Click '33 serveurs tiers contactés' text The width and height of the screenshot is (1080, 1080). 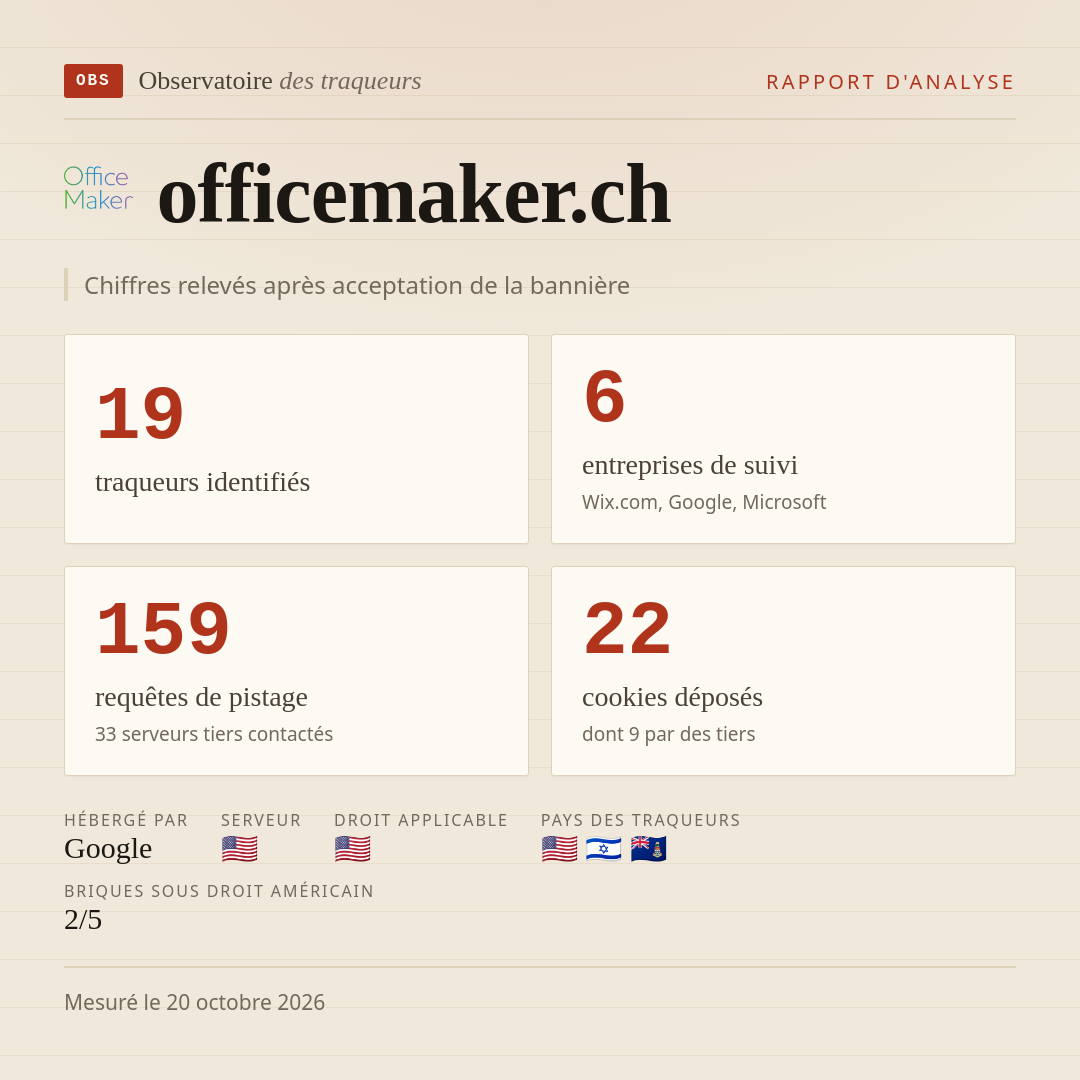[x=214, y=734]
